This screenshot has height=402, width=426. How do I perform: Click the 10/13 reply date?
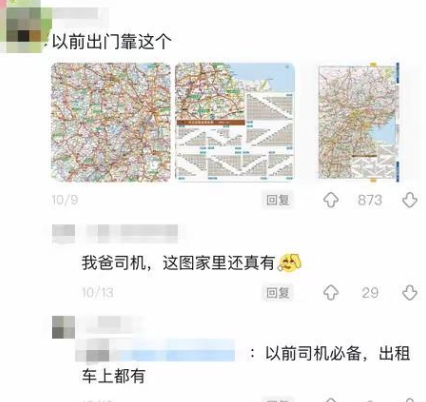(98, 293)
